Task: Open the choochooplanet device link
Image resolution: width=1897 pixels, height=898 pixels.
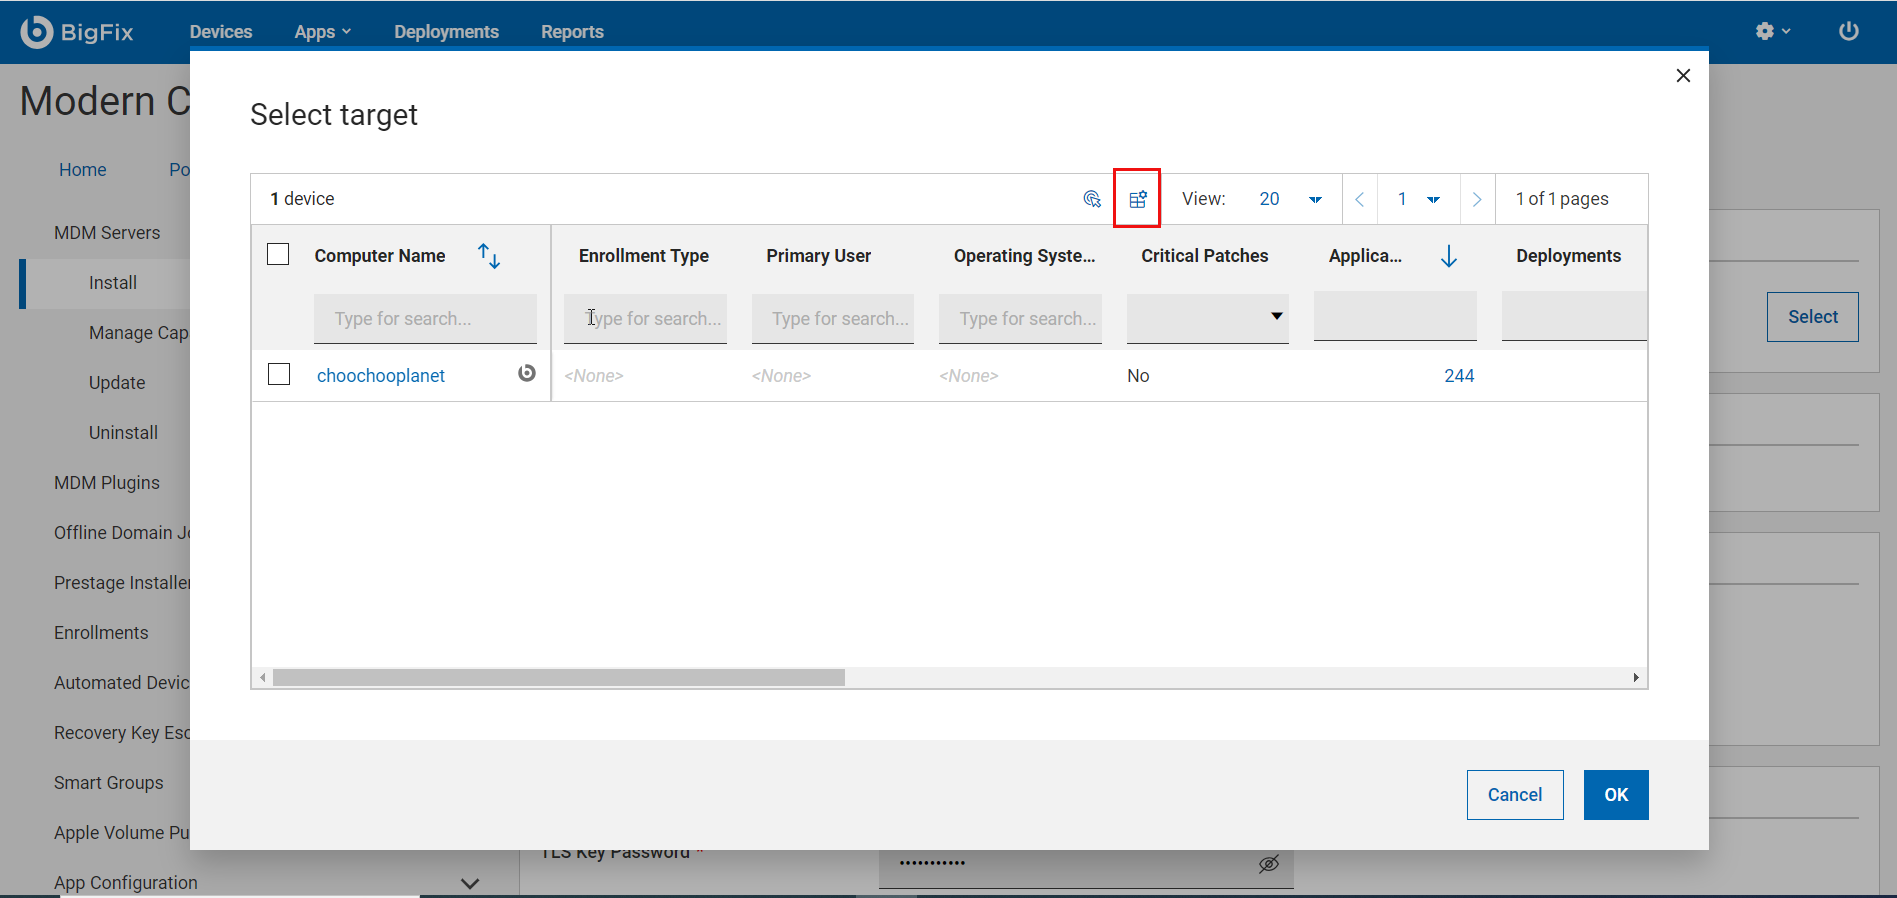Action: point(381,376)
